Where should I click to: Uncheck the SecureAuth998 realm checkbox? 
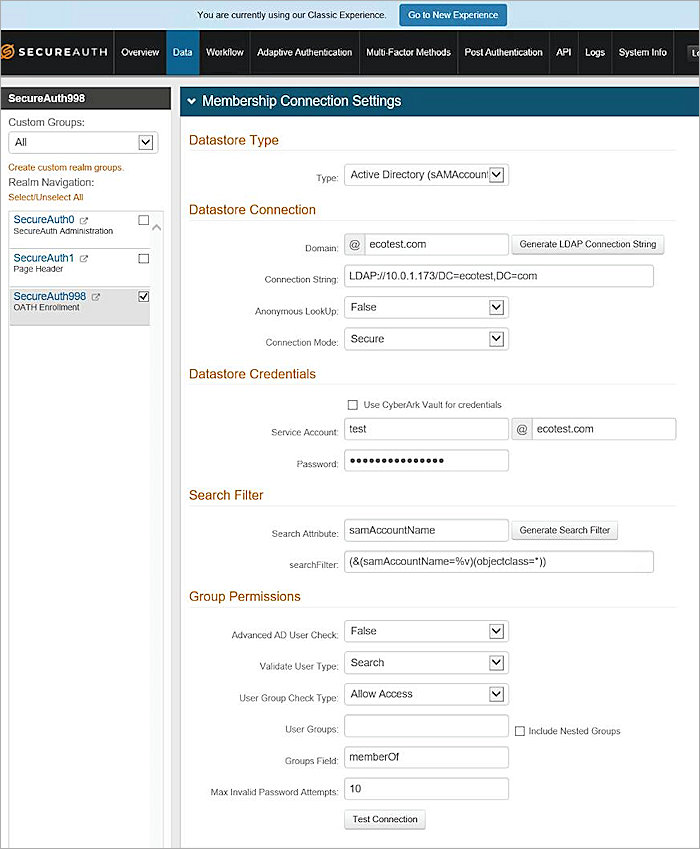(144, 297)
